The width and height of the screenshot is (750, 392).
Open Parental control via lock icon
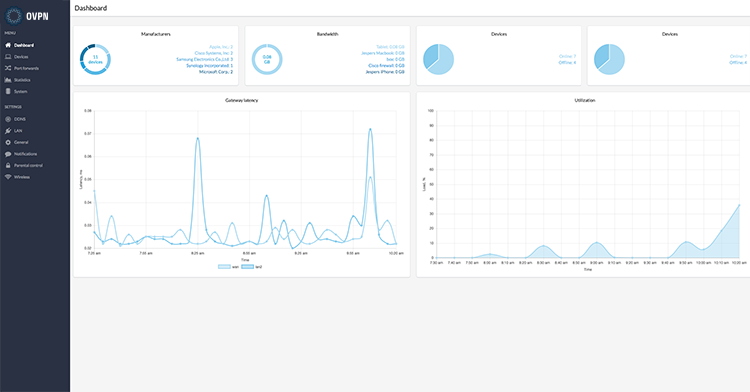(8, 165)
